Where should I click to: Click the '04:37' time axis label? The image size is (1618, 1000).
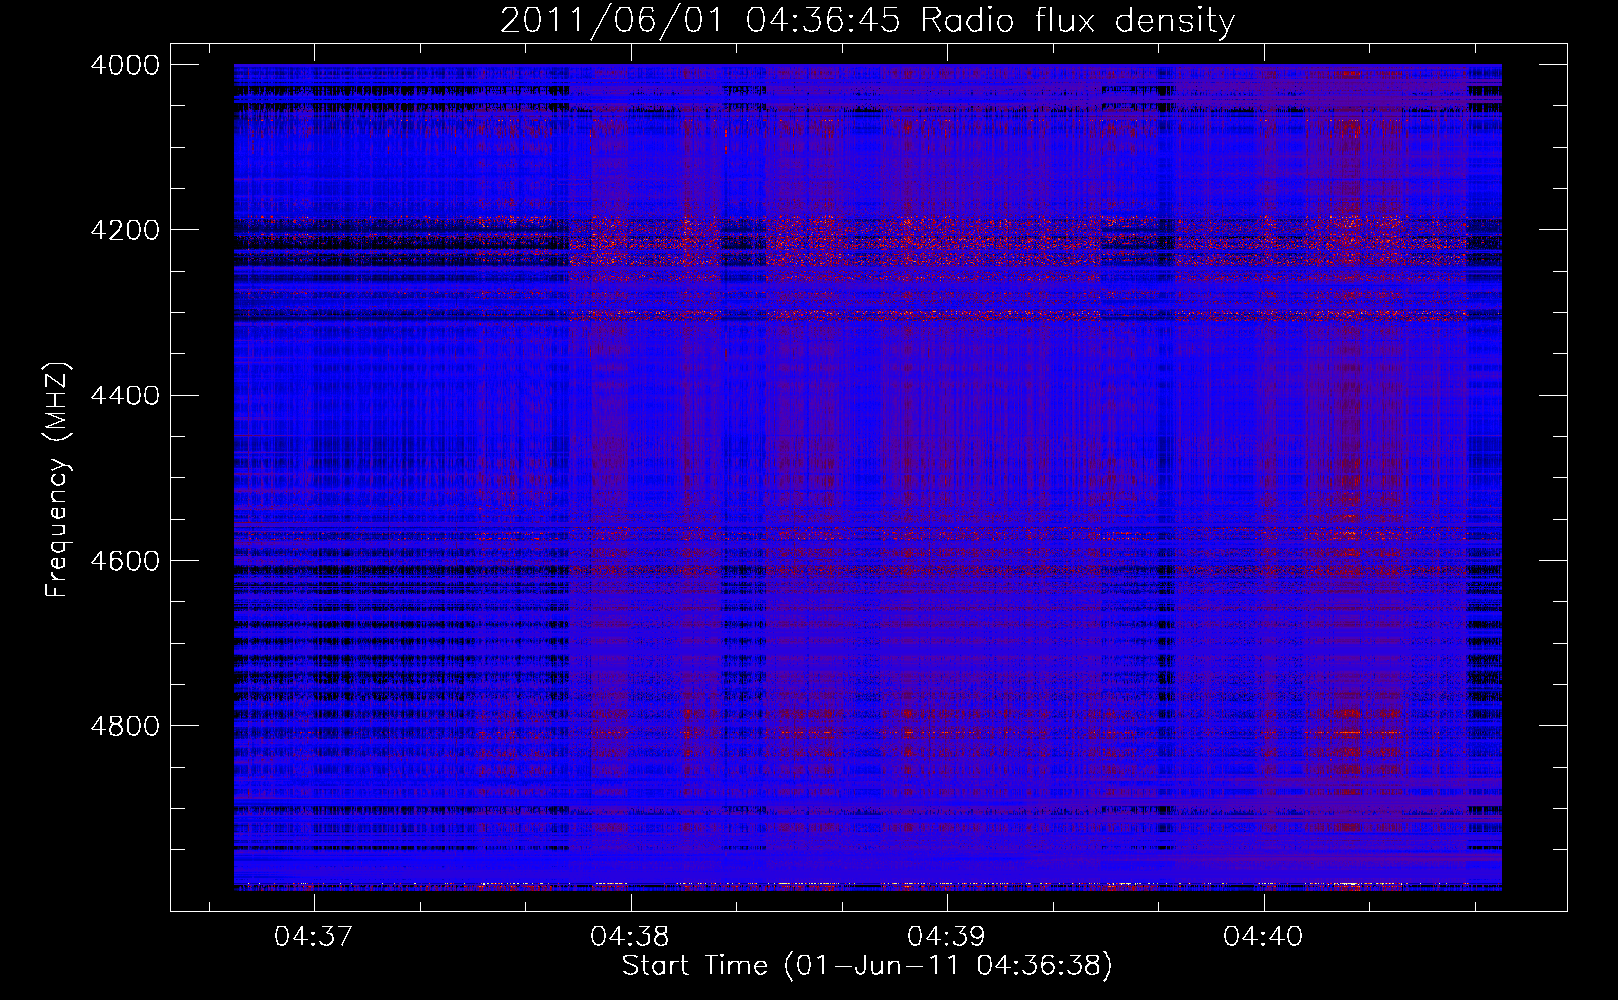point(314,936)
